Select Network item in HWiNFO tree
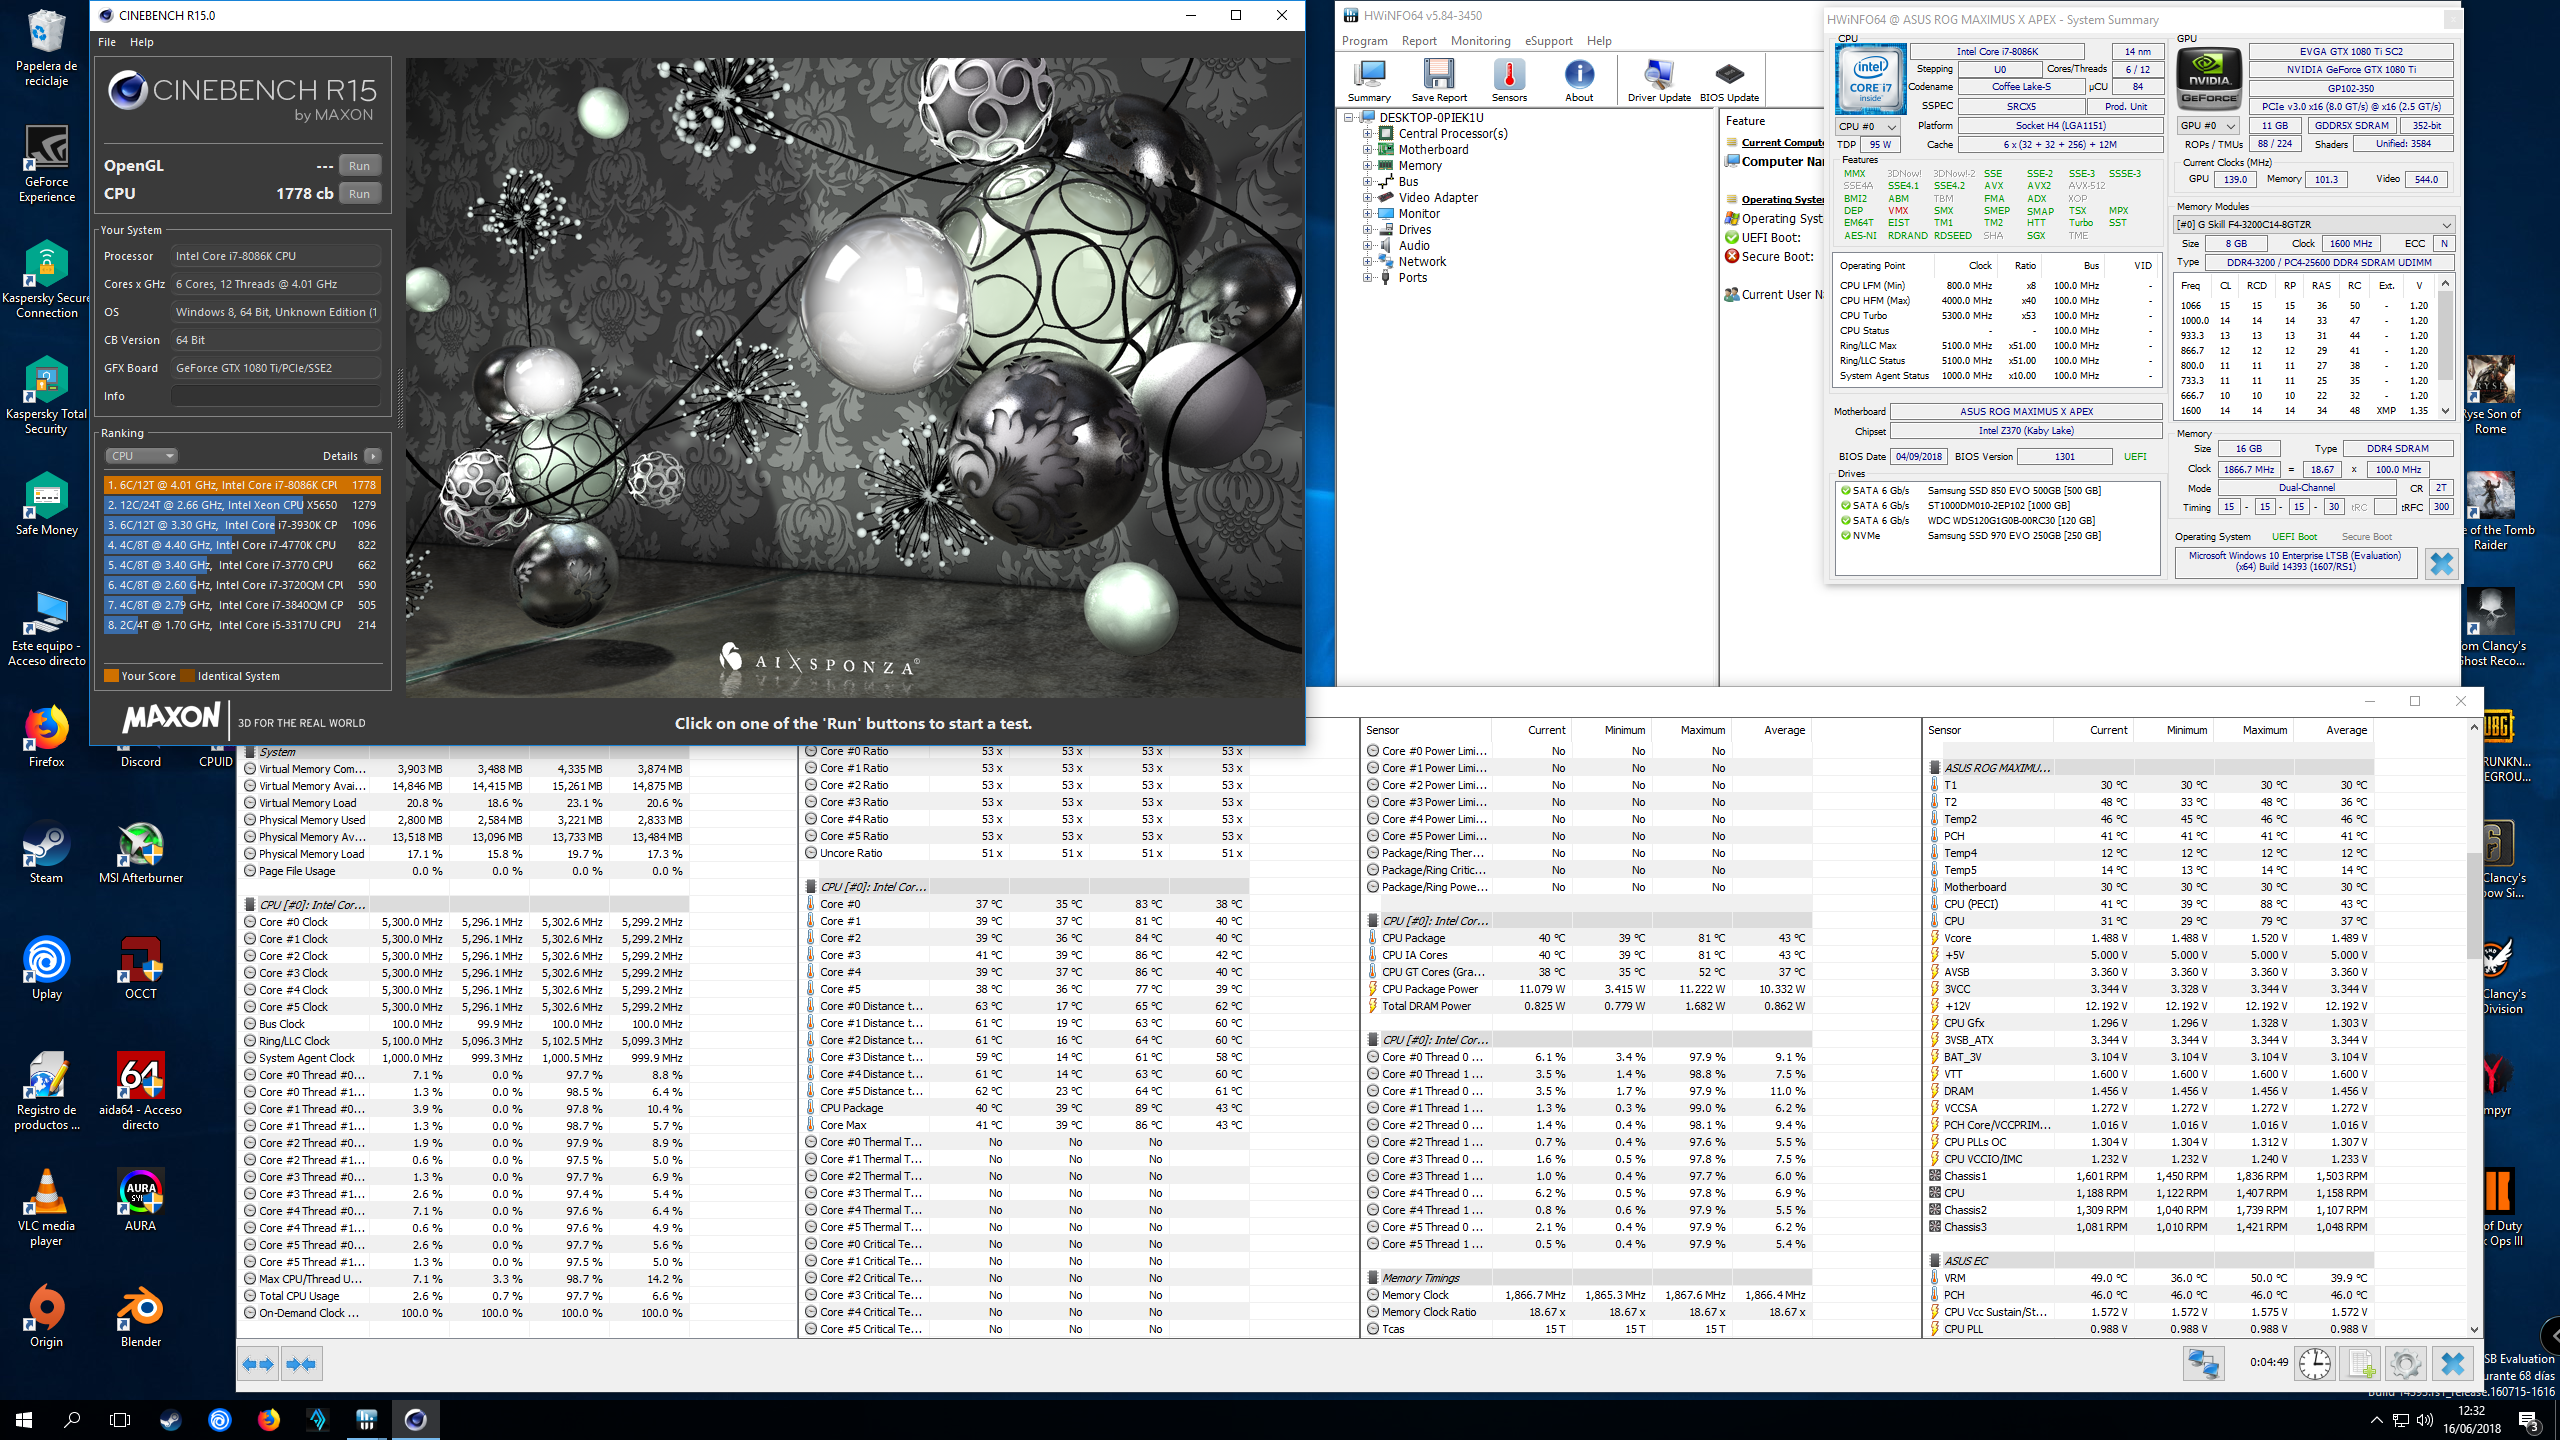This screenshot has height=1440, width=2560. [1422, 262]
